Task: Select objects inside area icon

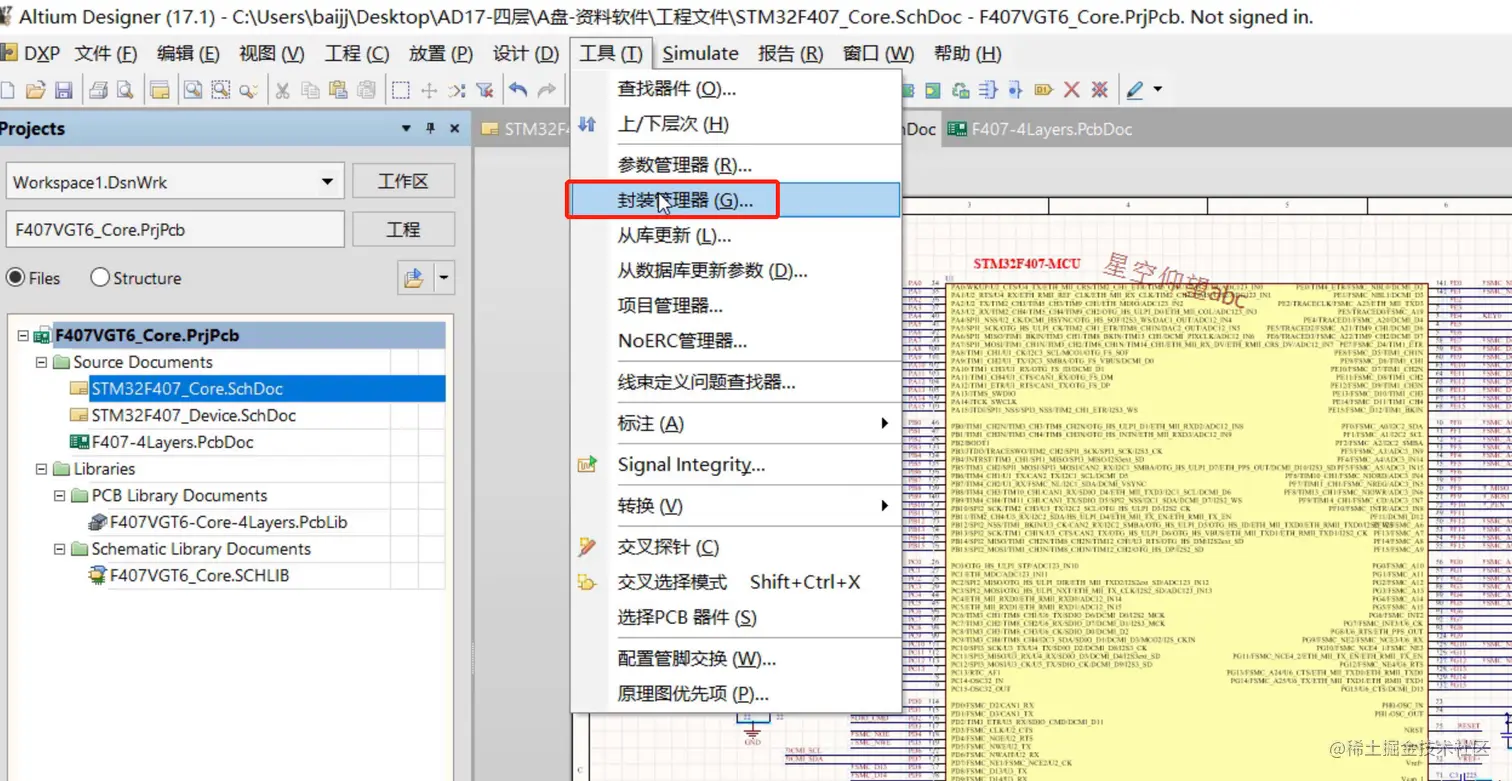Action: 400,90
